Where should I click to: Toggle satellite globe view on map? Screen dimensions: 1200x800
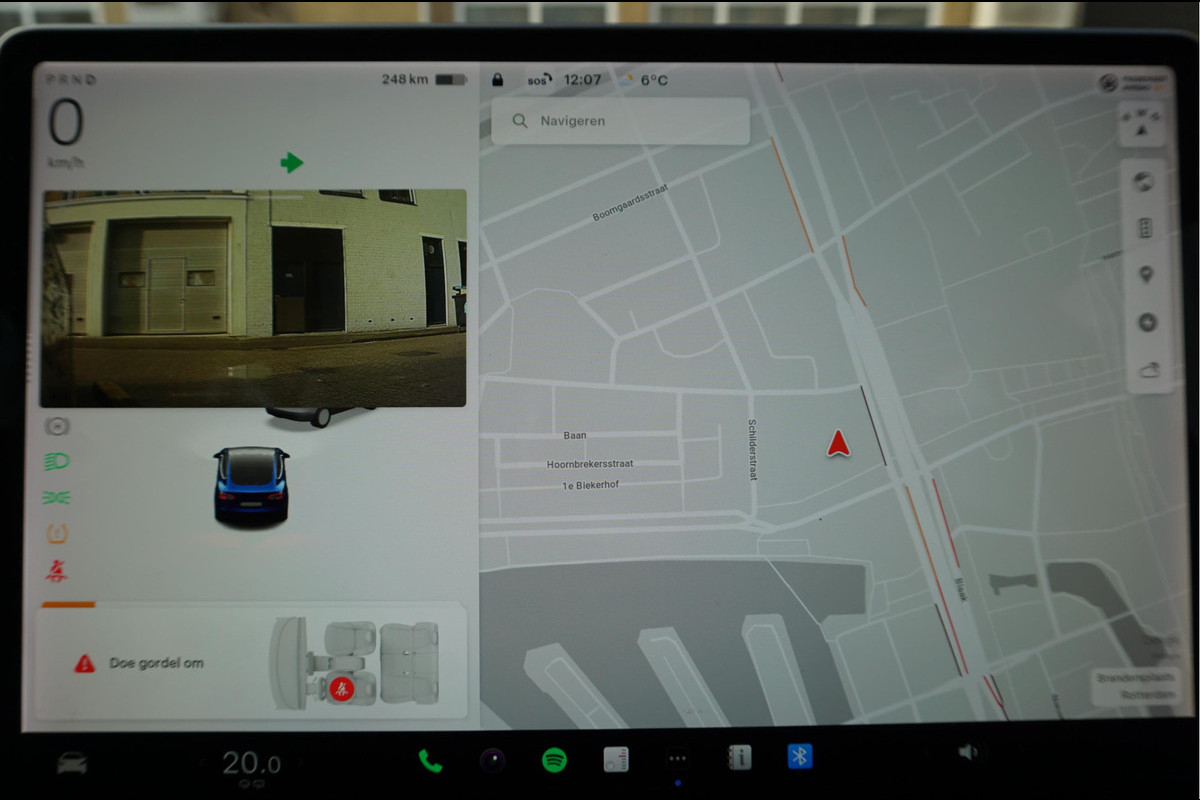[1146, 181]
